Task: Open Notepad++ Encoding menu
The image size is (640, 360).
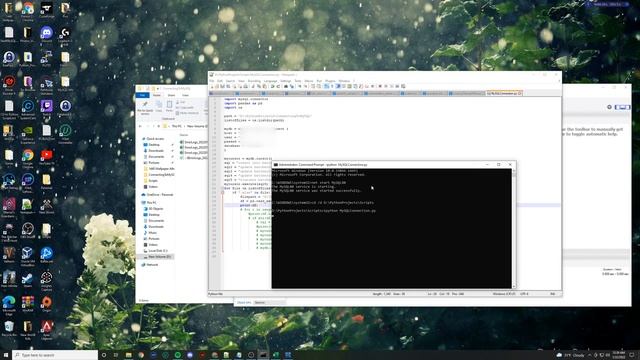Action: 254,81
